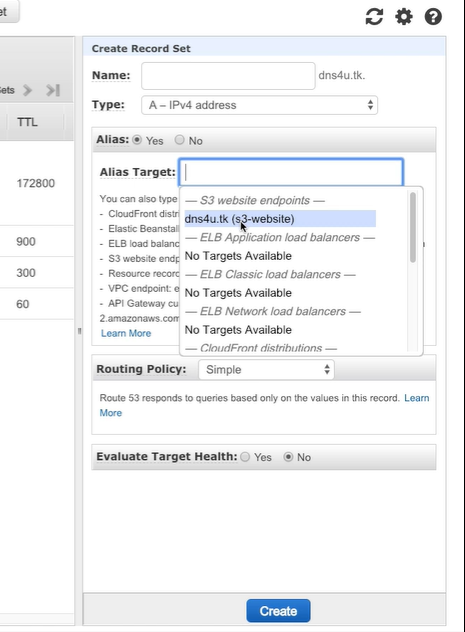
Task: Jump to last page of record sets
Action: (53, 90)
